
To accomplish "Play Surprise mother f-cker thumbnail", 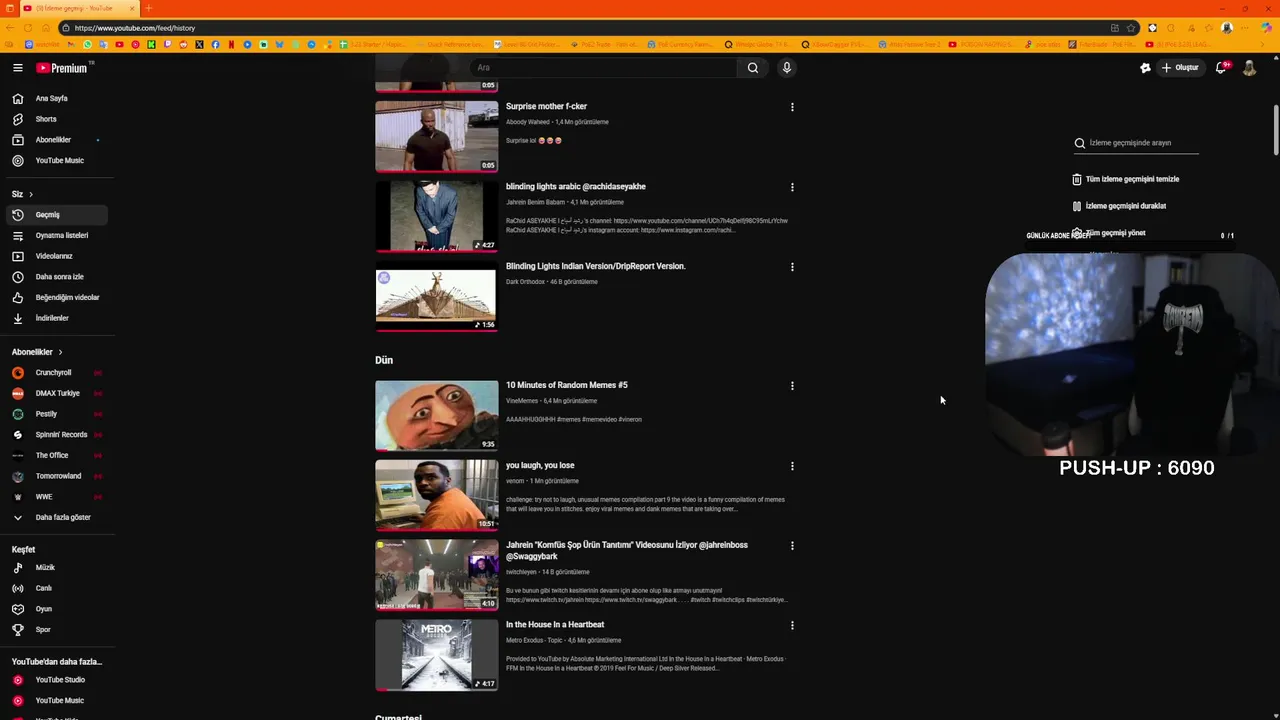I will point(436,136).
